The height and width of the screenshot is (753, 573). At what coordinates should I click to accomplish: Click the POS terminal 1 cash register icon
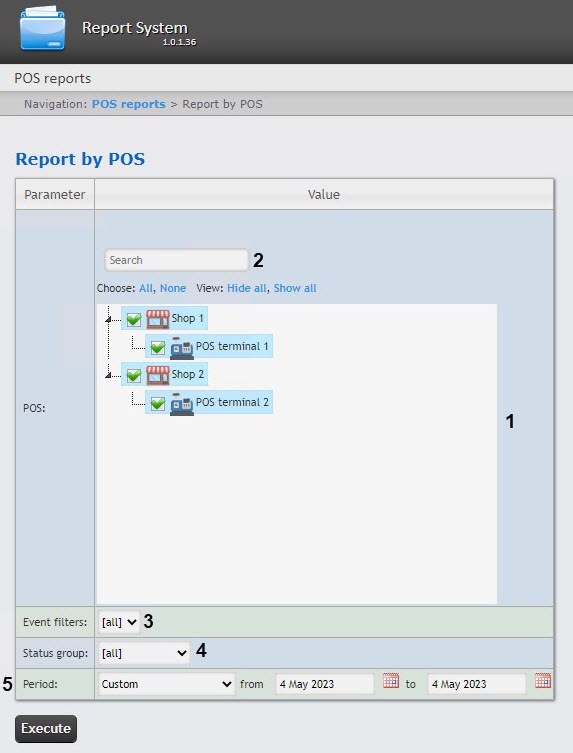(182, 347)
